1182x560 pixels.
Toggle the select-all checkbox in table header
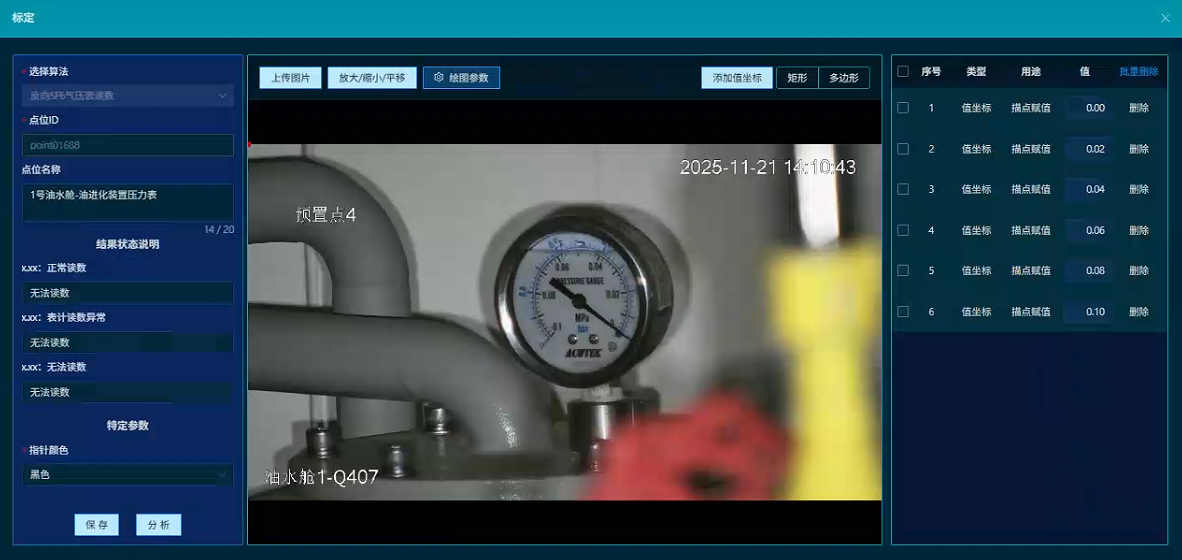903,72
